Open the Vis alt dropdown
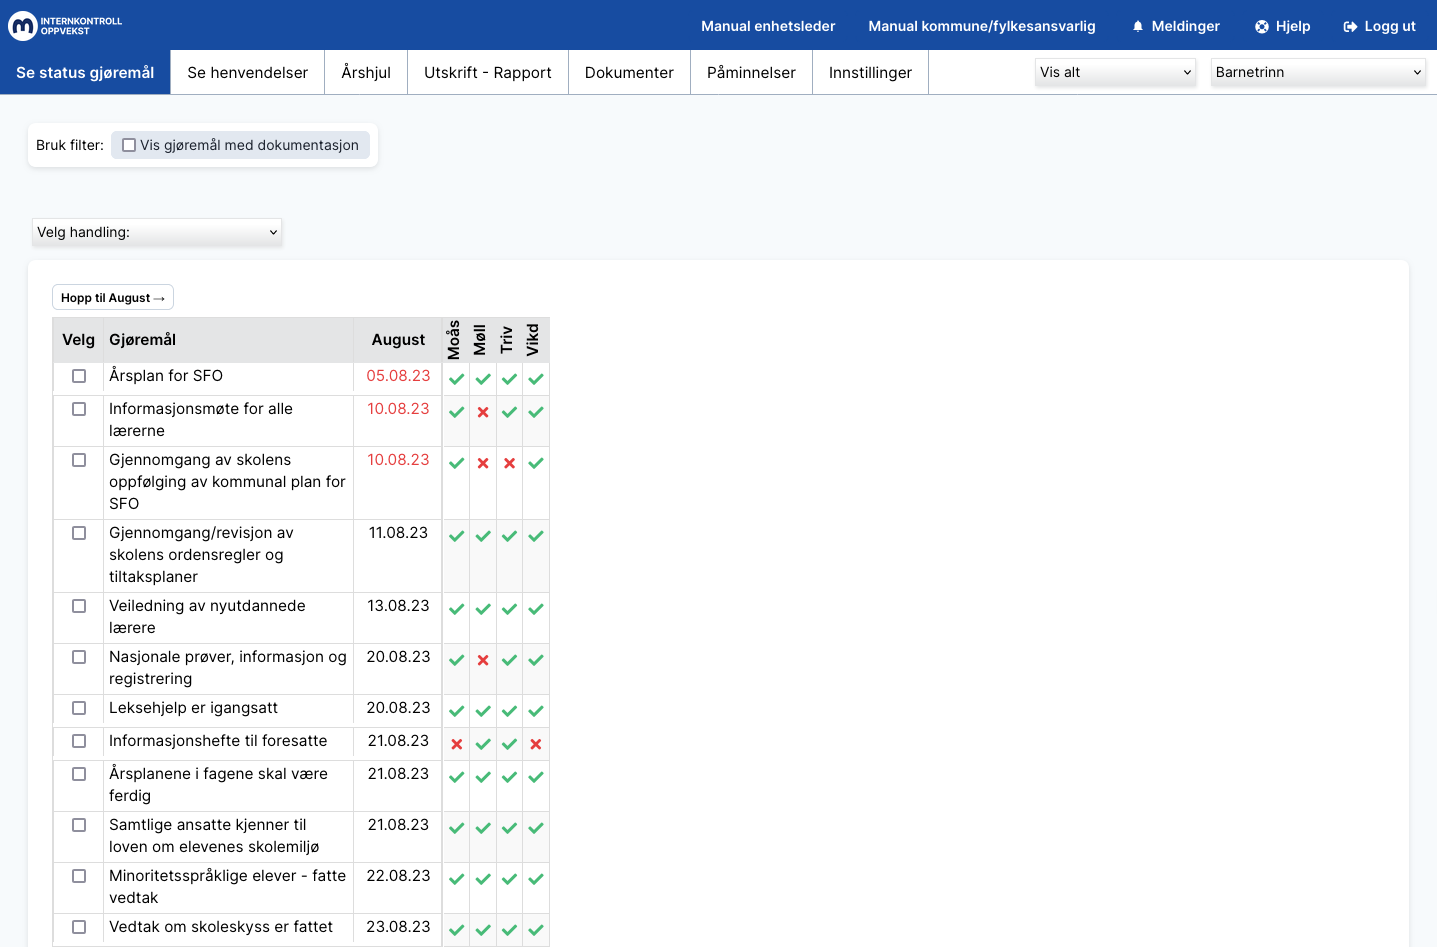Image resolution: width=1437 pixels, height=947 pixels. (x=1115, y=72)
